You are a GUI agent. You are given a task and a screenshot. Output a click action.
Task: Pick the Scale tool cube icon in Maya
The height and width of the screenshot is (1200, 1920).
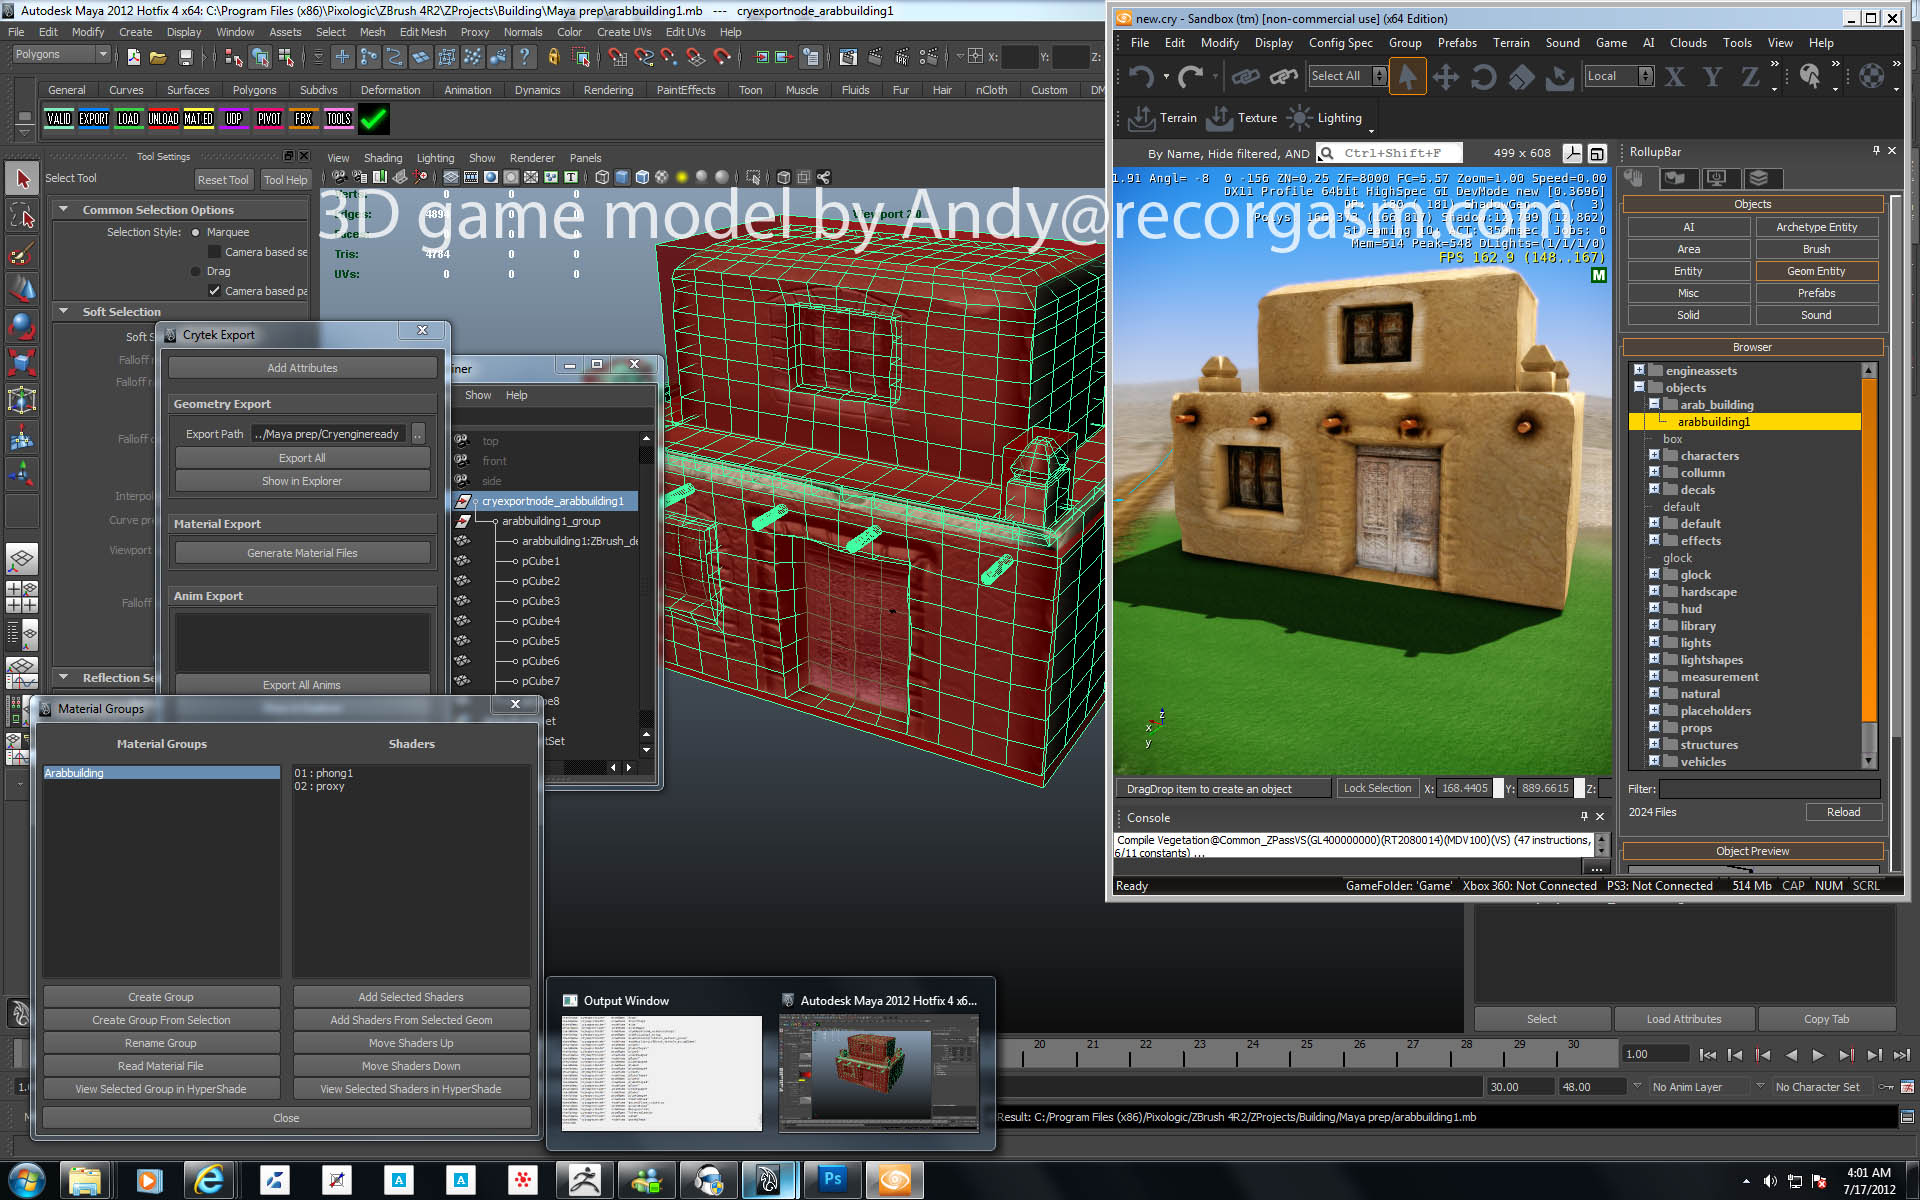tap(22, 362)
